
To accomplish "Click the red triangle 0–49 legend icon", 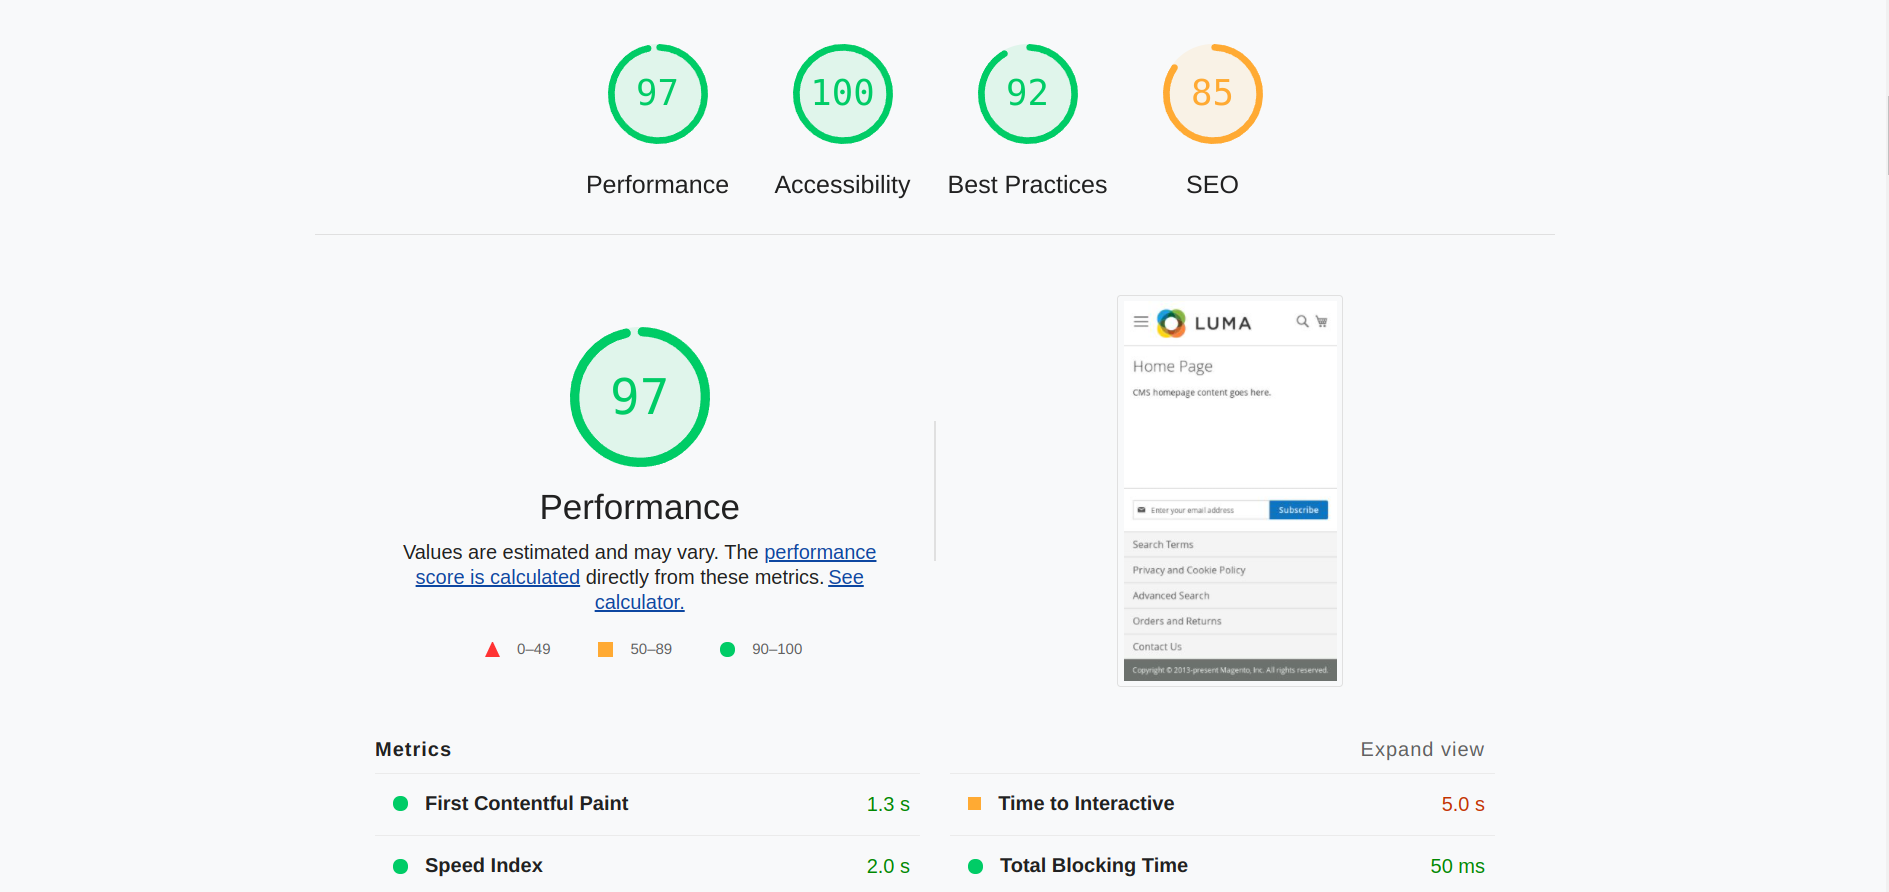I will (x=492, y=650).
